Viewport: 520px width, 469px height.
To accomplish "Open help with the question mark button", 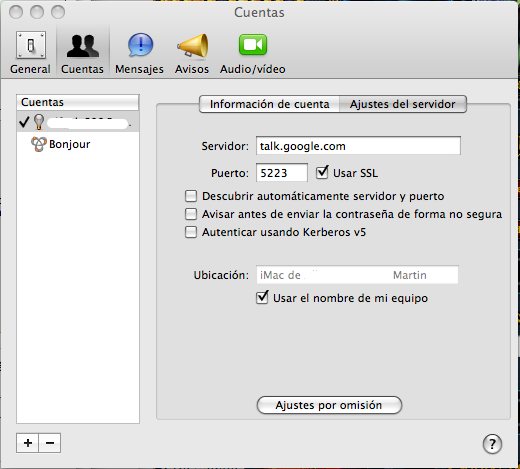I will [x=492, y=444].
